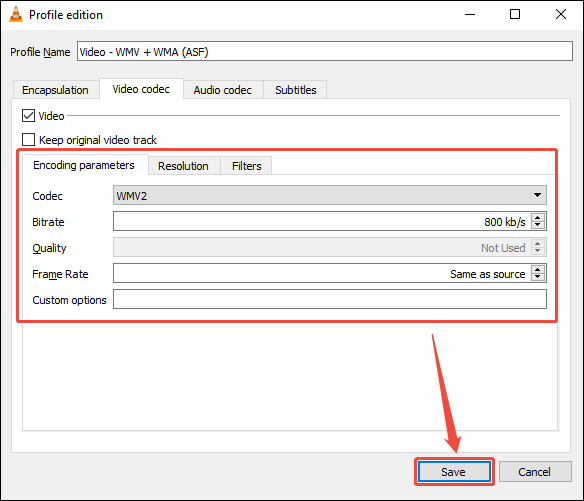Click the Quality spinner down arrow
Screen dimensions: 584x501
537,251
